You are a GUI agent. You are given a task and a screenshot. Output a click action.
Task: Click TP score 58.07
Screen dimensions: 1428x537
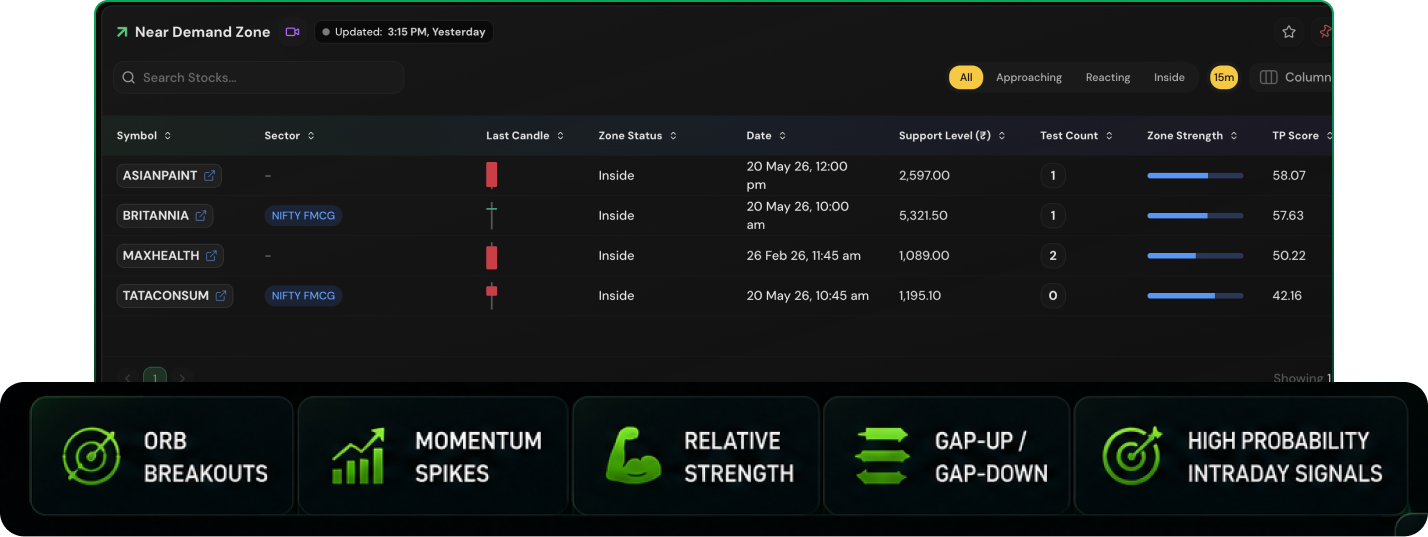point(1289,176)
